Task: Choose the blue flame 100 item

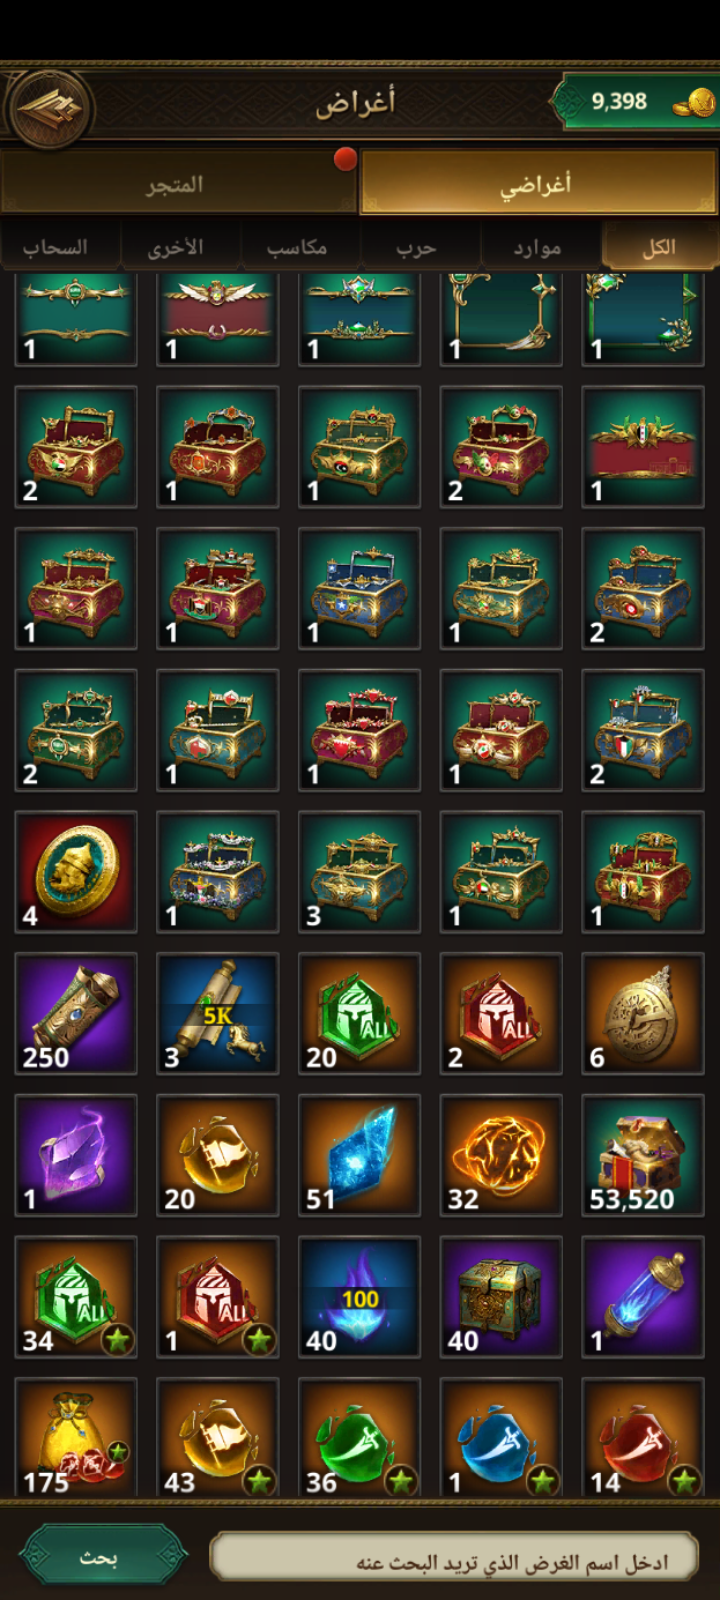Action: click(360, 1297)
